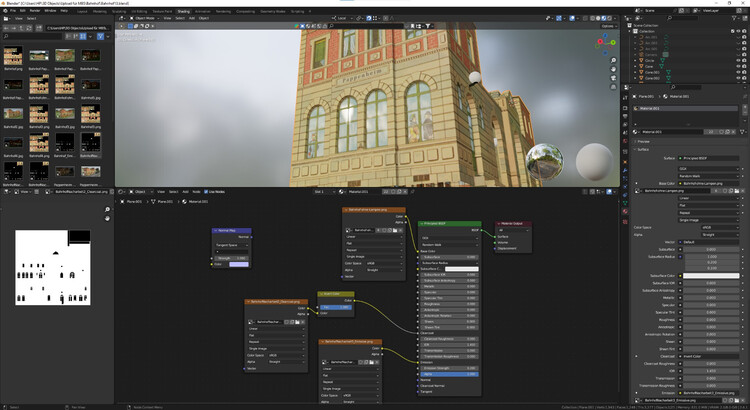750x410 pixels.
Task: Enable file browser filter funnel icon
Action: point(100,36)
